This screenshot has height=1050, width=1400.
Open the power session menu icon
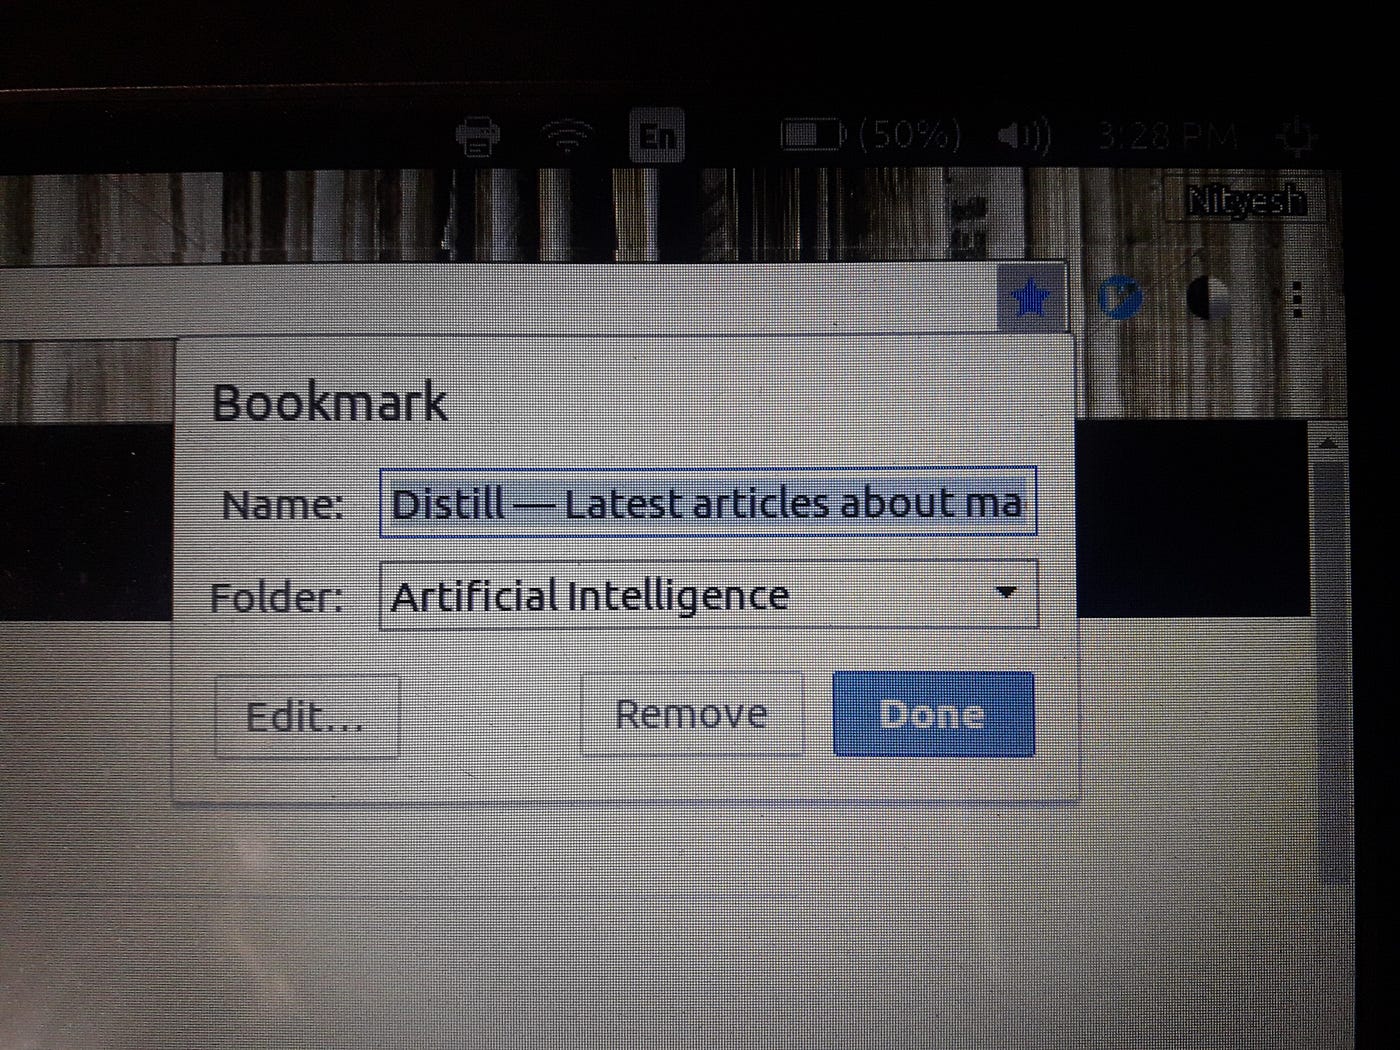(1297, 137)
